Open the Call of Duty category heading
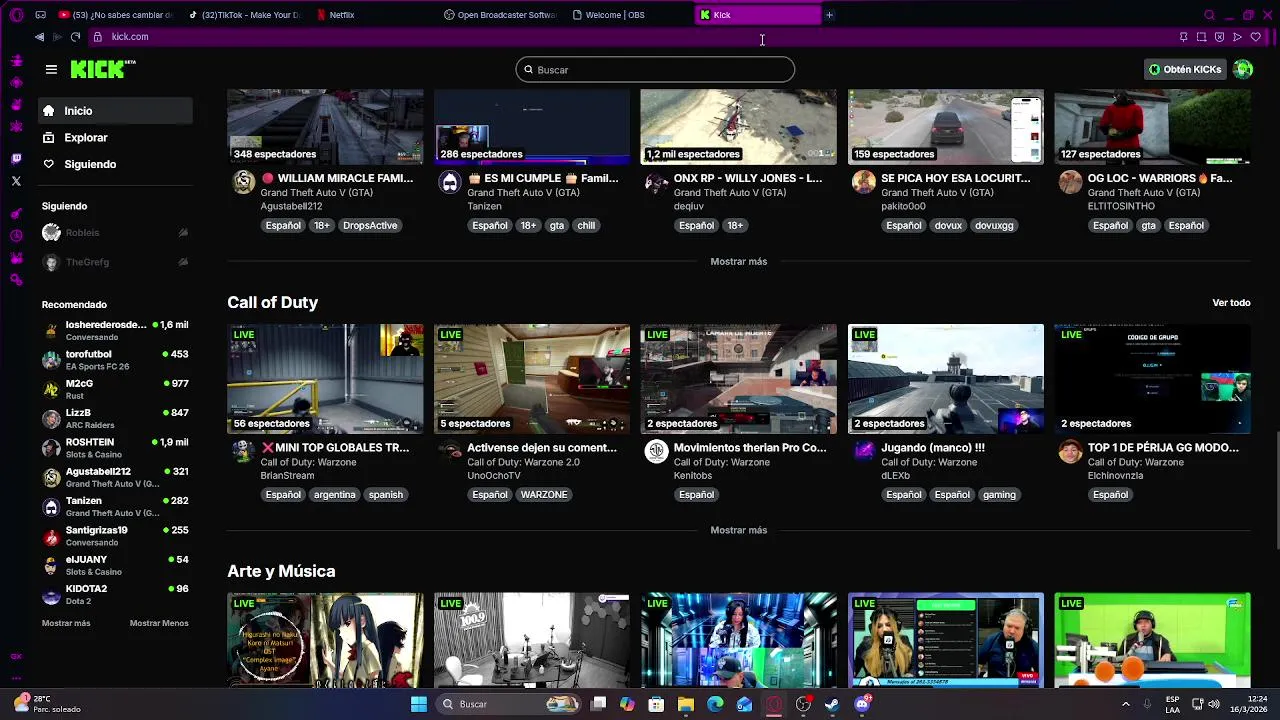1280x720 pixels. 272,302
